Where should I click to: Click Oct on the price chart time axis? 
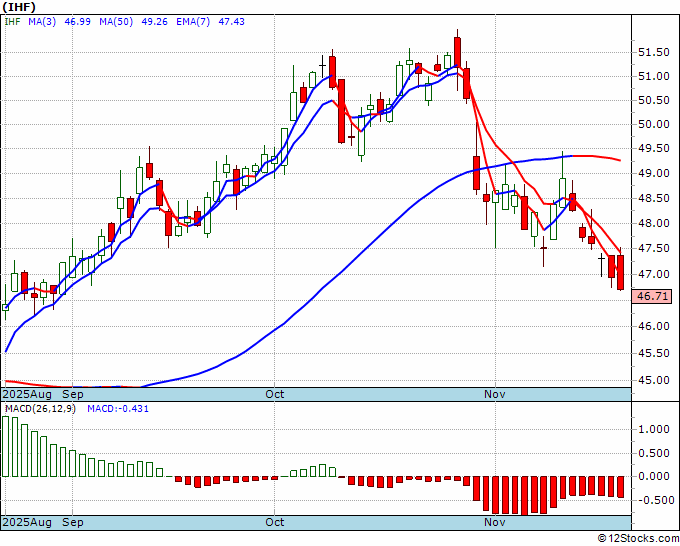tap(275, 394)
